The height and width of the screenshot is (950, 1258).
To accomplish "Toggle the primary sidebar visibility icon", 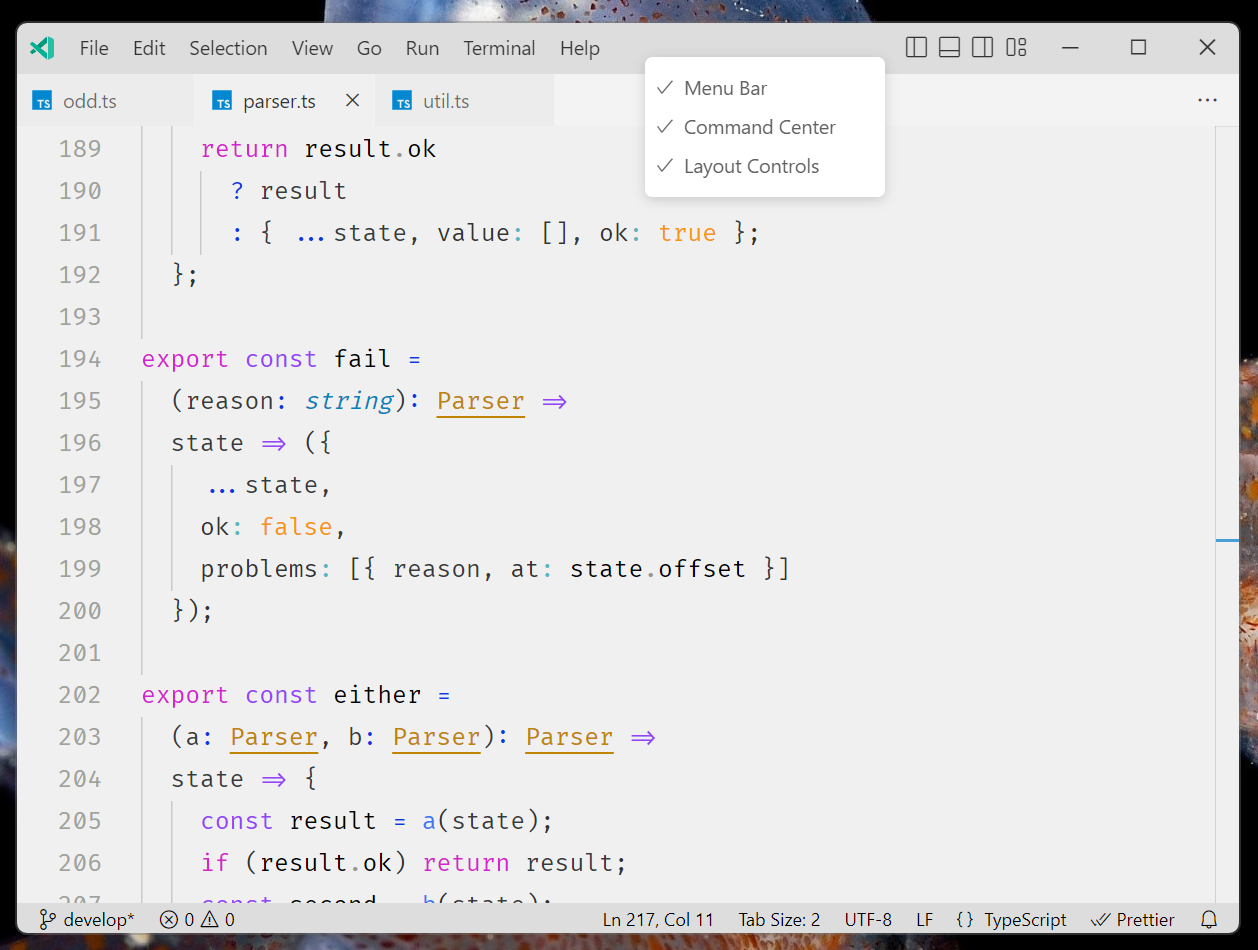I will click(x=915, y=46).
